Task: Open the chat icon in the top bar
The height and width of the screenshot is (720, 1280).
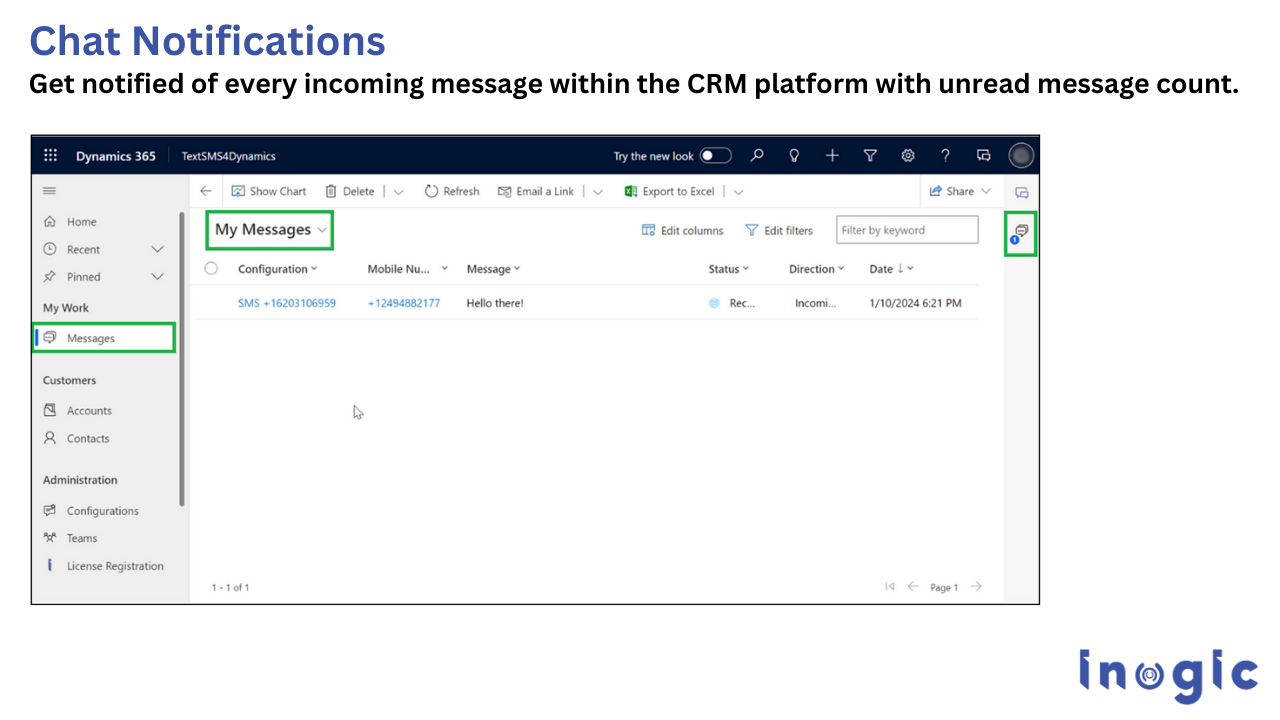Action: pyautogui.click(x=983, y=155)
